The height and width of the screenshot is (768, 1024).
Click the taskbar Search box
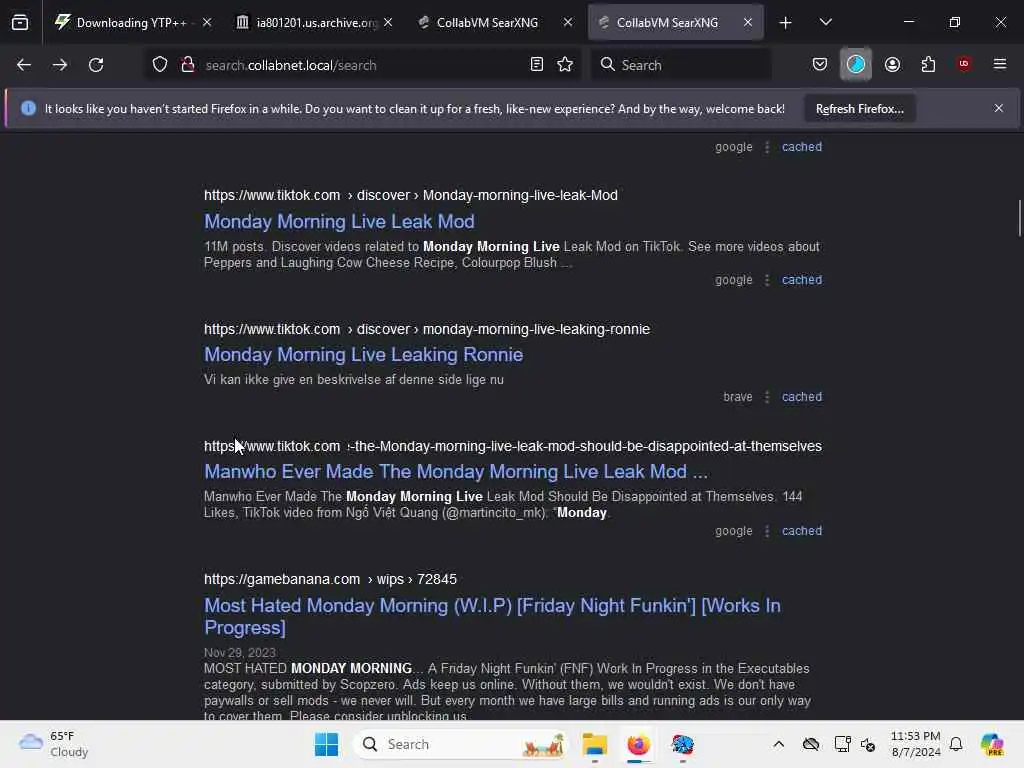460,744
